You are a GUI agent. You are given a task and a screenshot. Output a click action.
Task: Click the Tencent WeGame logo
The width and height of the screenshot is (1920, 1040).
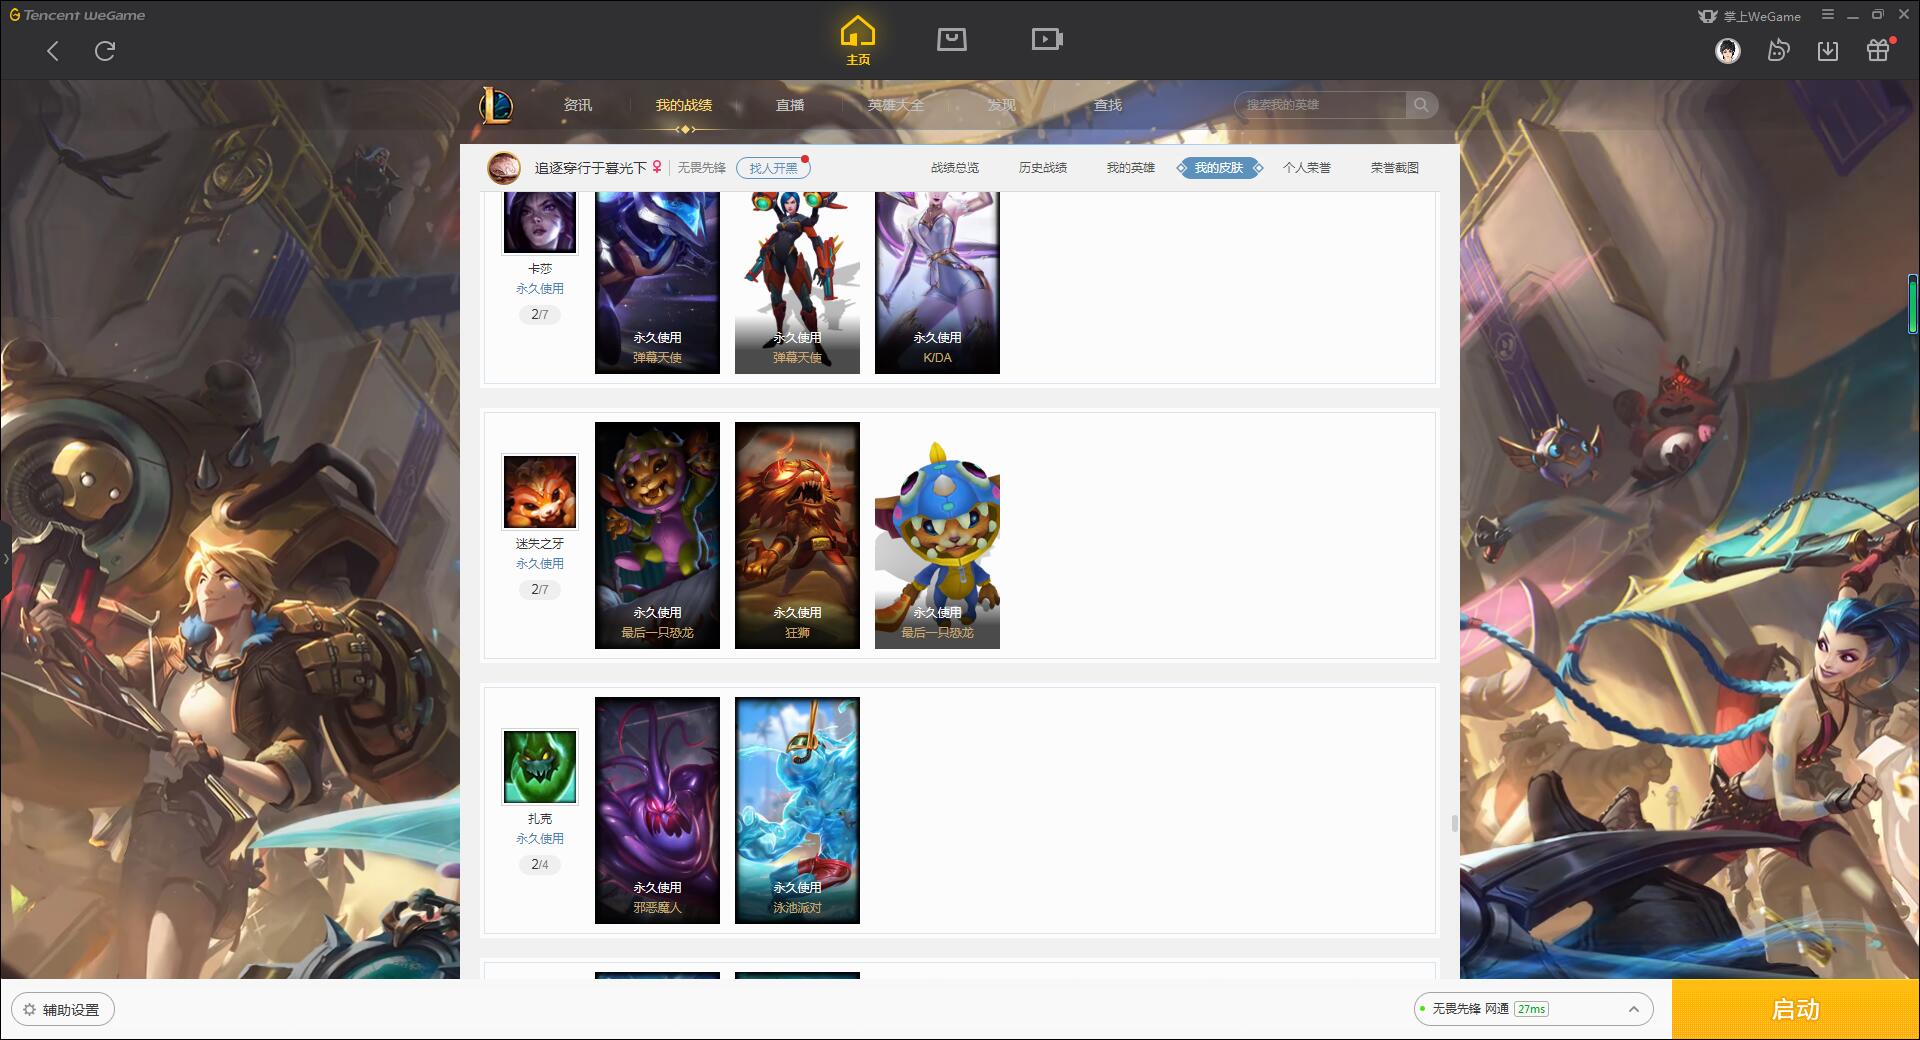coord(77,15)
